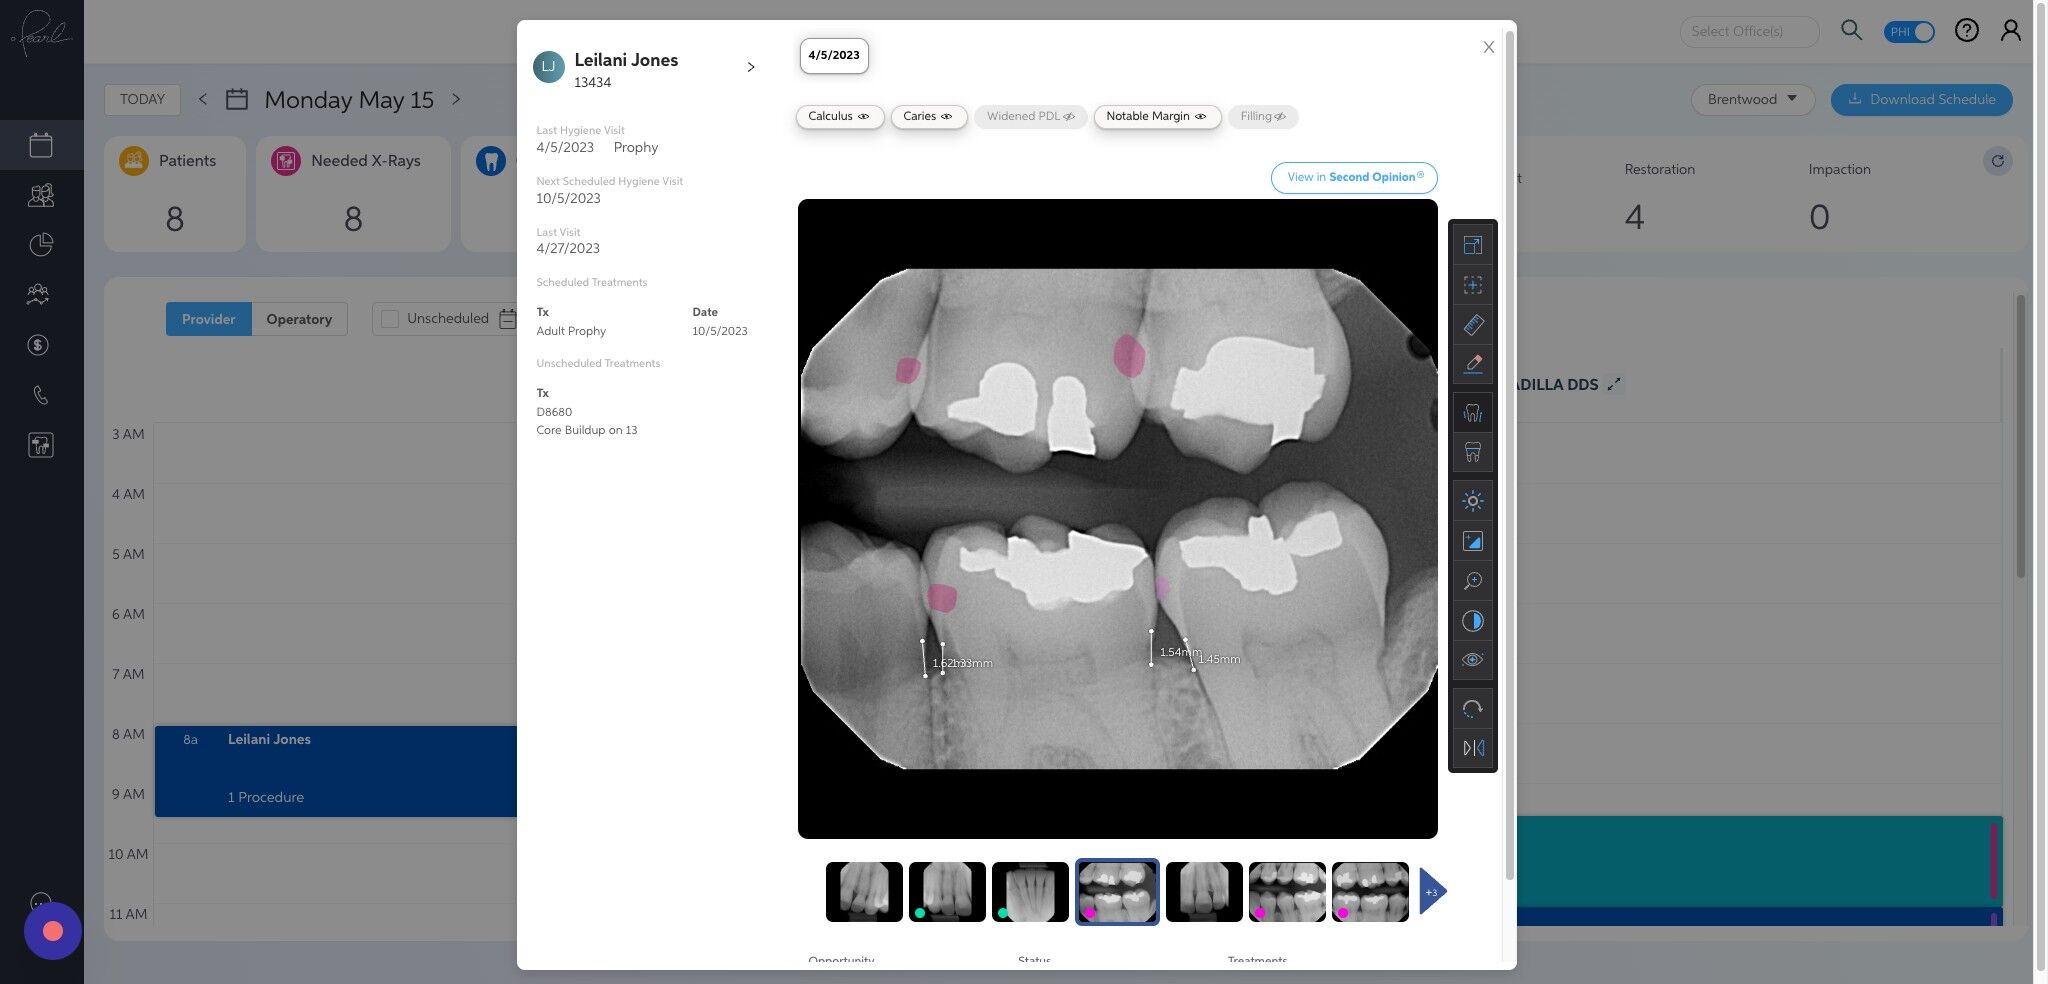
Task: Open Select Office(s) dropdown
Action: [1749, 31]
